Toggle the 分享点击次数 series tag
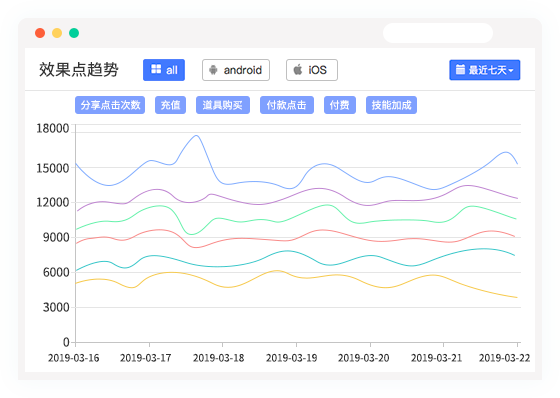 pos(110,105)
